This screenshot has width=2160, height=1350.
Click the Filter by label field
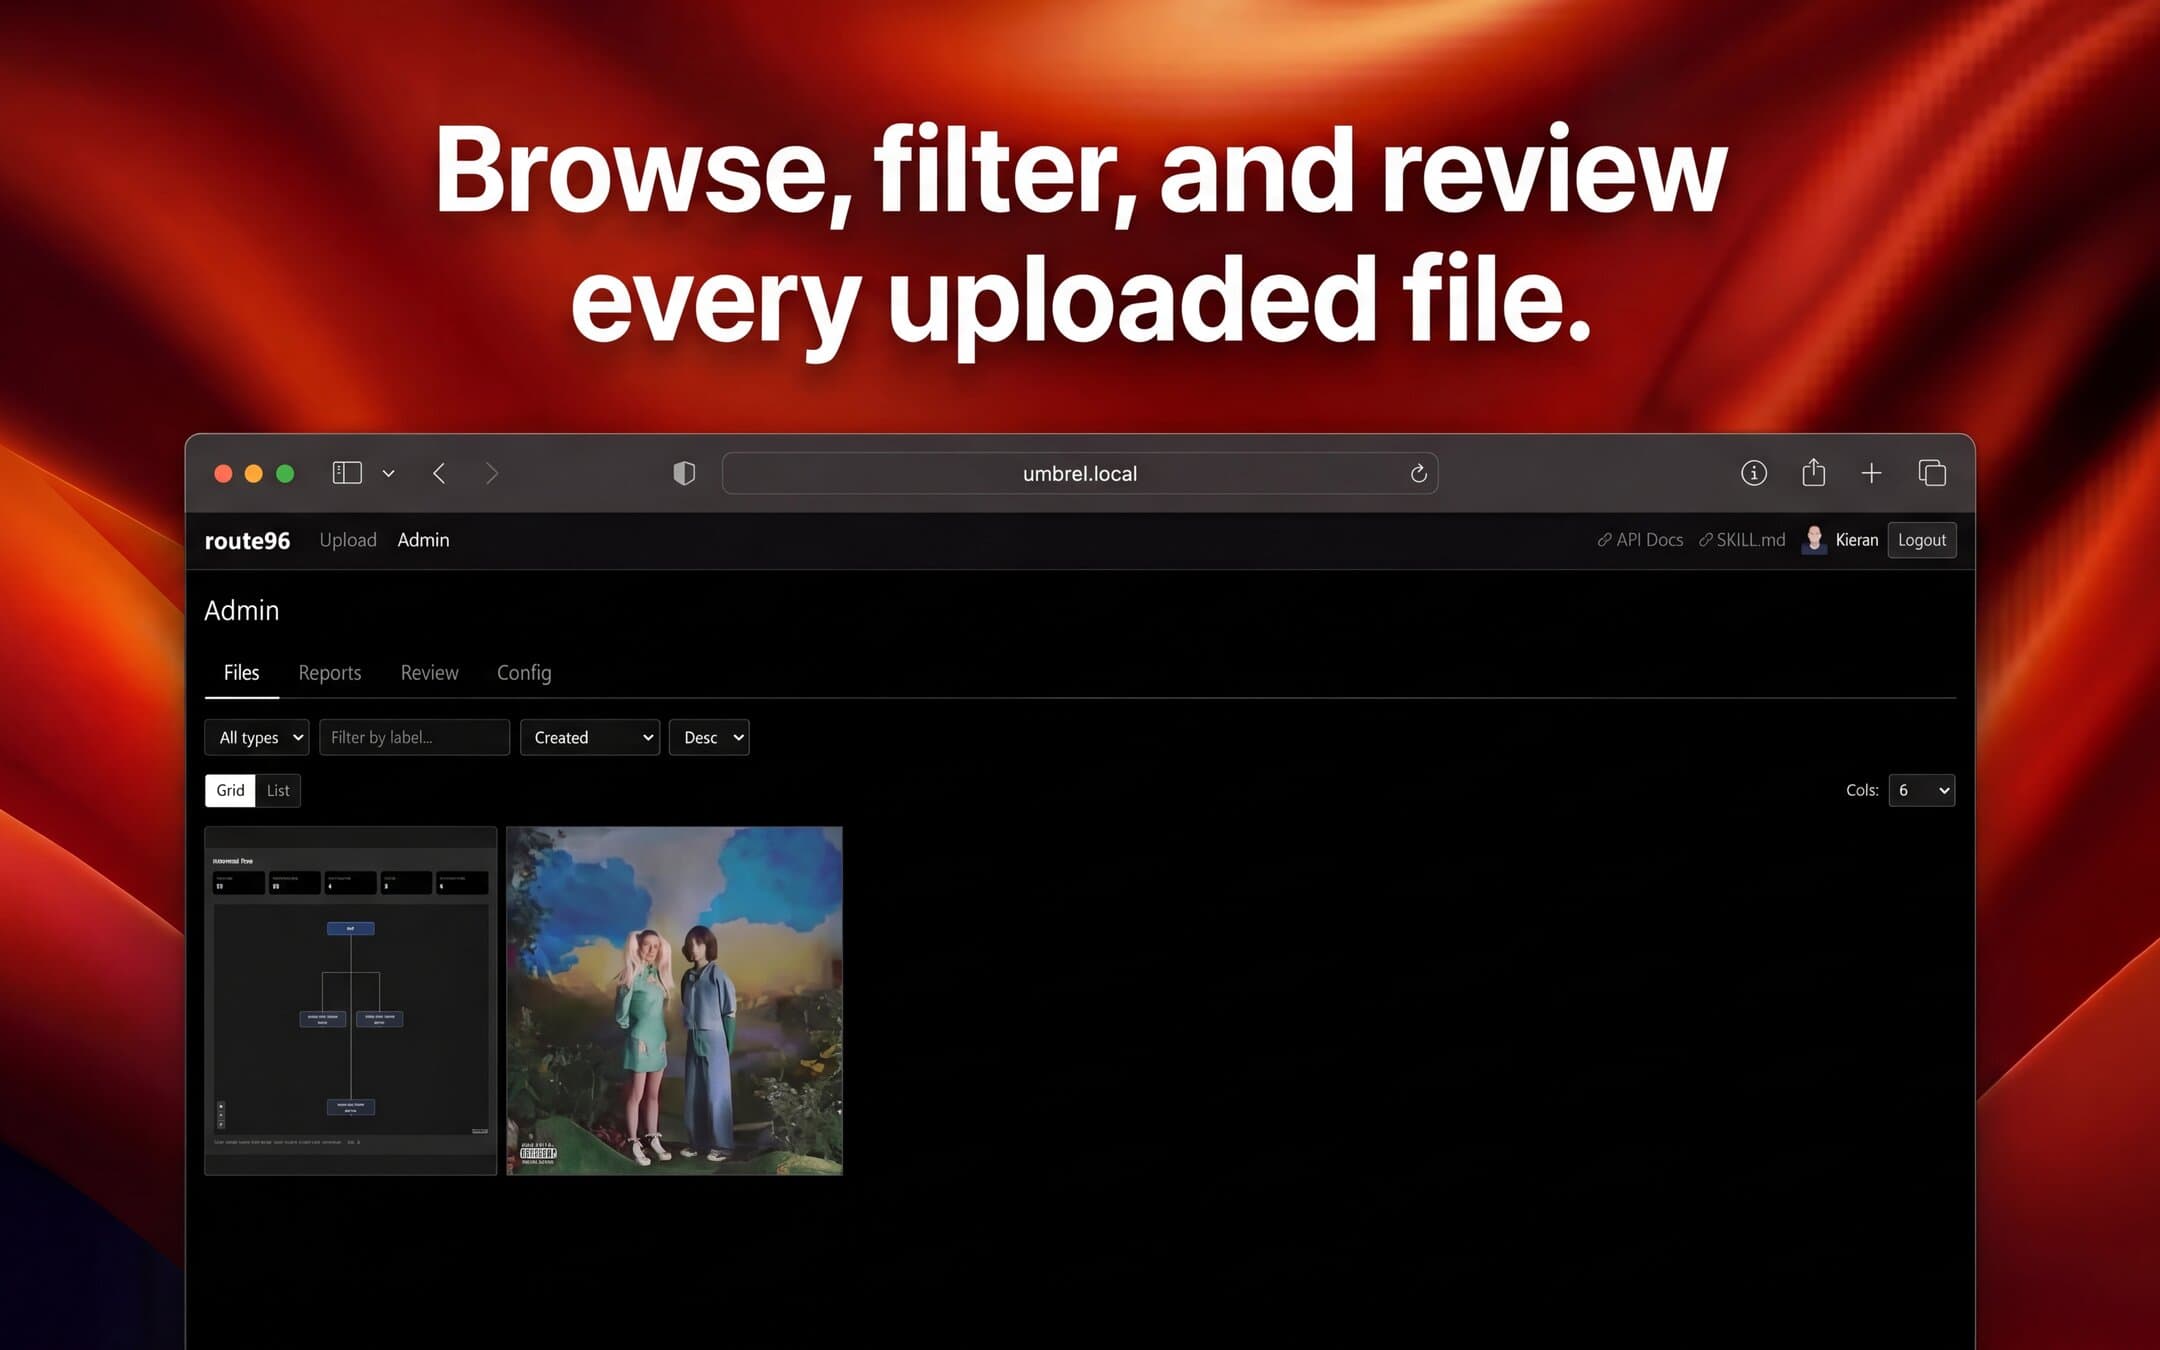(x=414, y=738)
